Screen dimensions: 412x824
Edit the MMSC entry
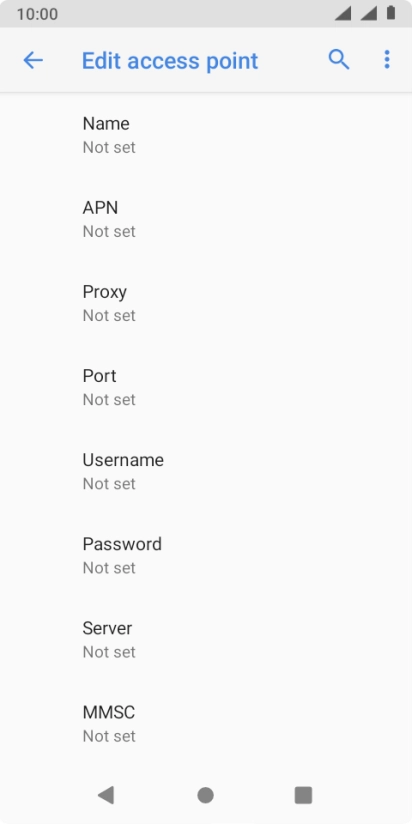[x=206, y=724]
